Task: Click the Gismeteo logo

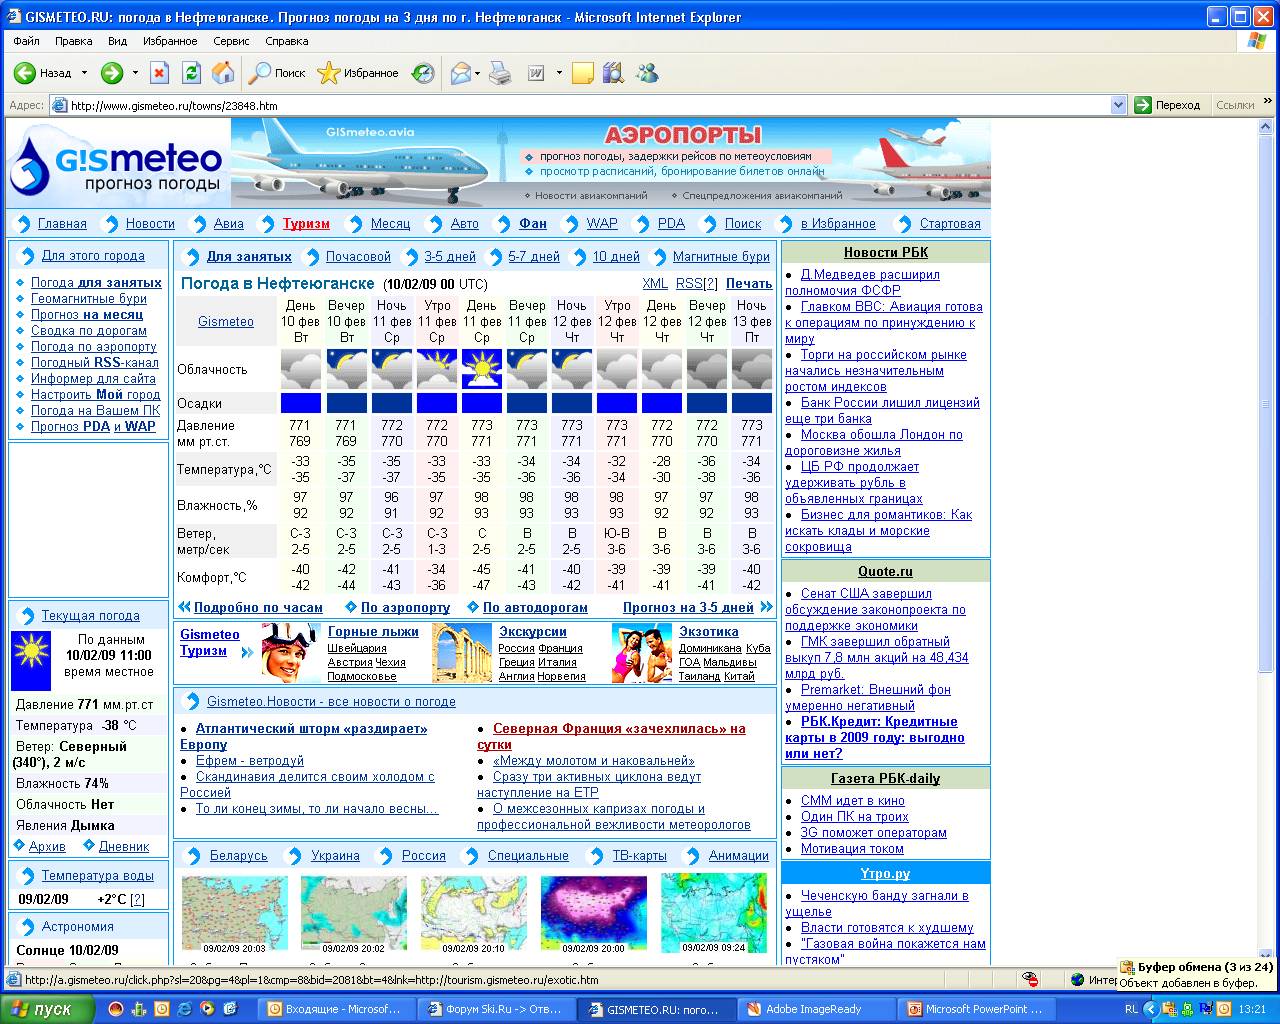Action: (117, 164)
